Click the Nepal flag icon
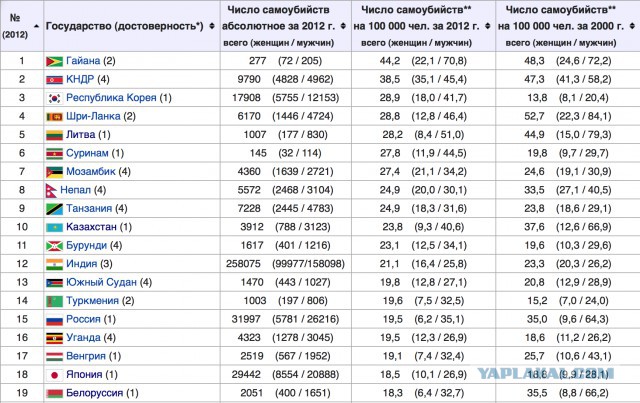This screenshot has width=640, height=403. [51, 190]
